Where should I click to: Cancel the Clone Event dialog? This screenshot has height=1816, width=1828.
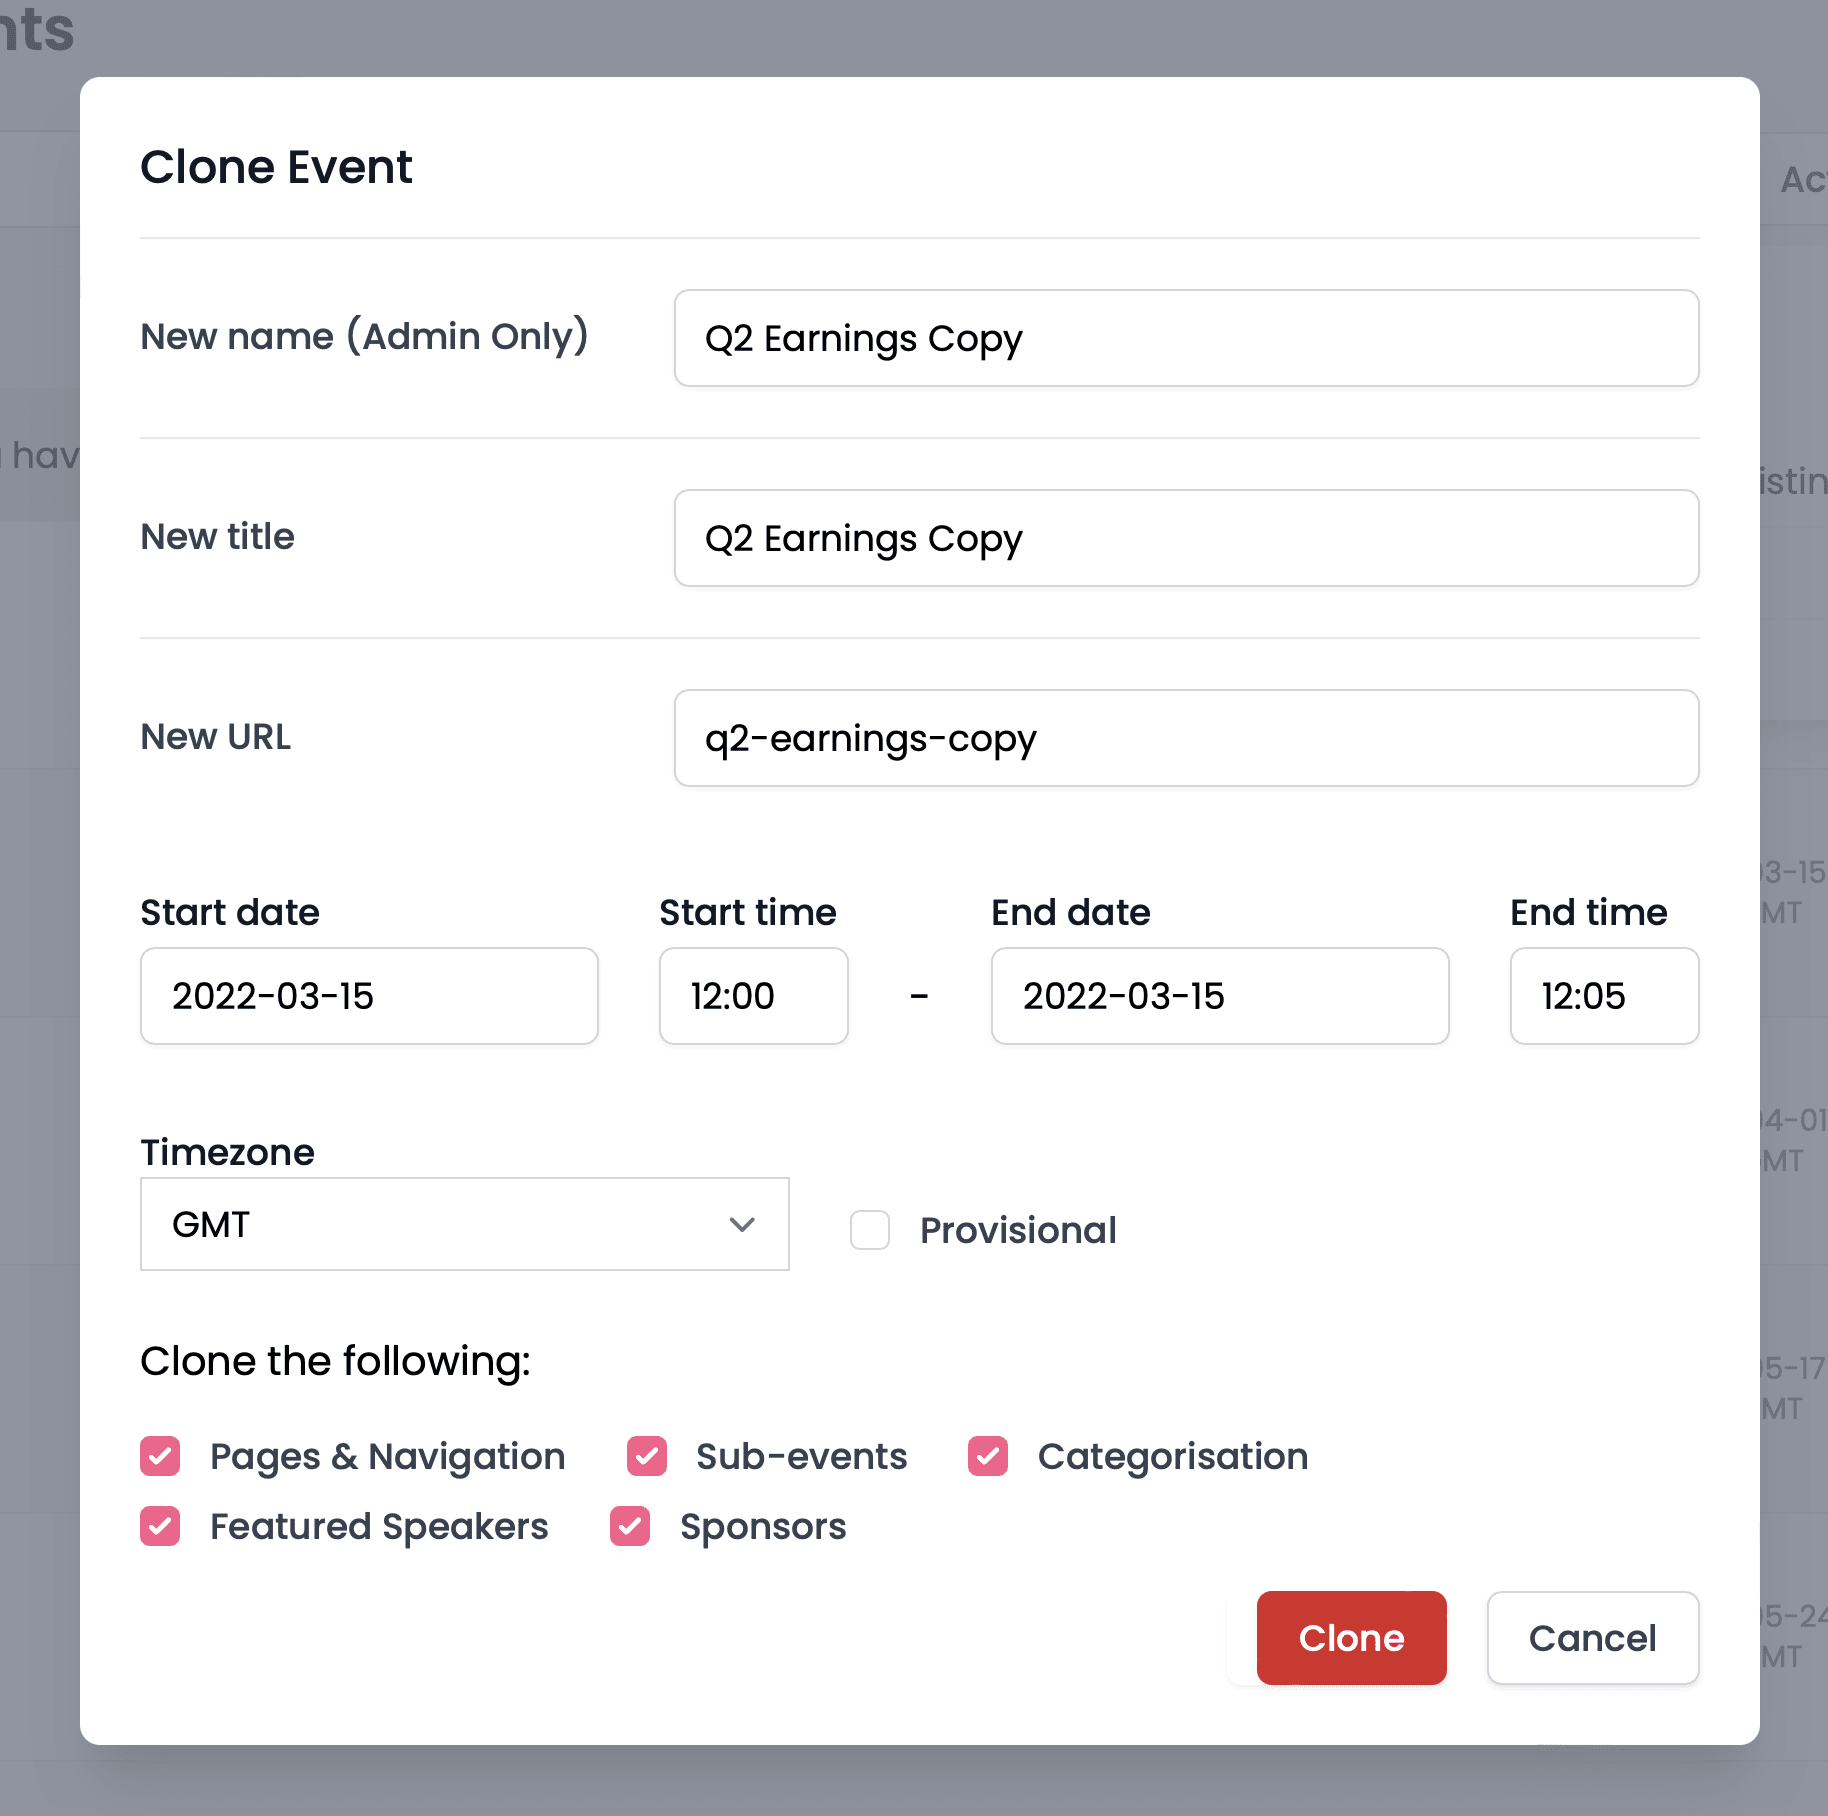click(1593, 1638)
